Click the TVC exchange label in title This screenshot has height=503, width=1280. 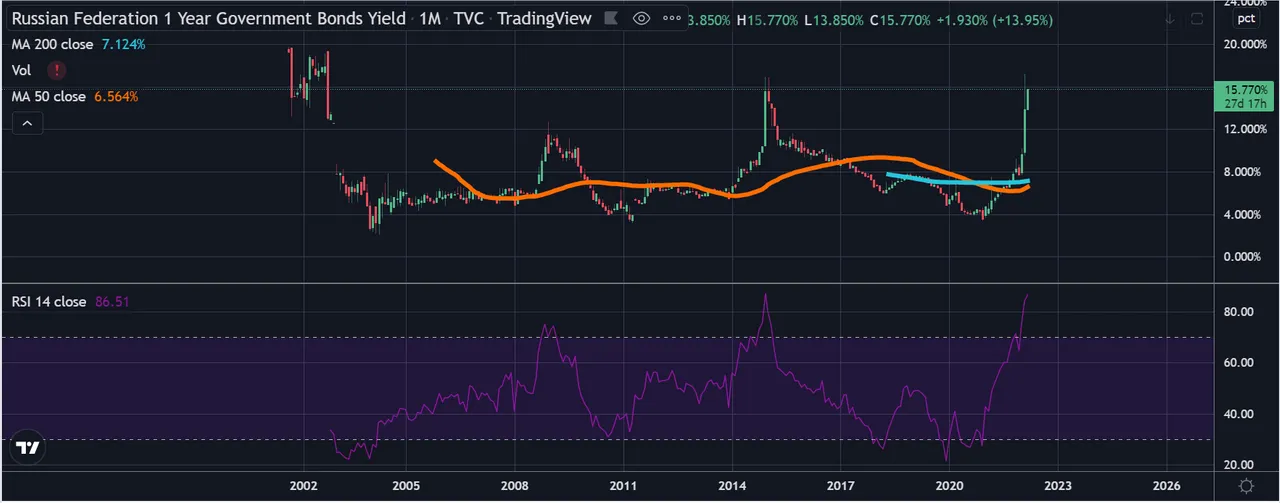coord(469,19)
